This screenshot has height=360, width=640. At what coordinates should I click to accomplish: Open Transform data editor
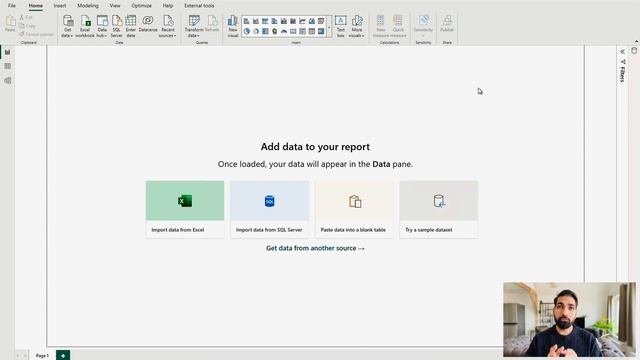pyautogui.click(x=194, y=26)
